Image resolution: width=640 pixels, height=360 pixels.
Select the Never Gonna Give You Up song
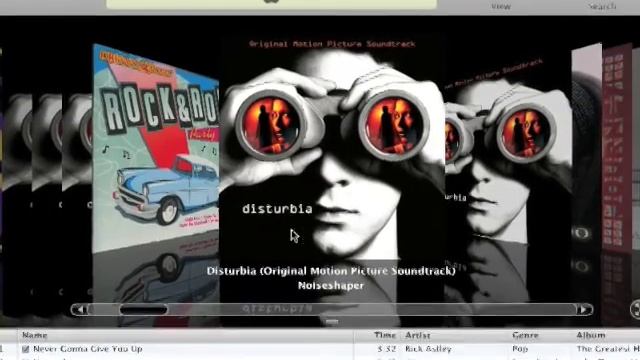[88, 349]
